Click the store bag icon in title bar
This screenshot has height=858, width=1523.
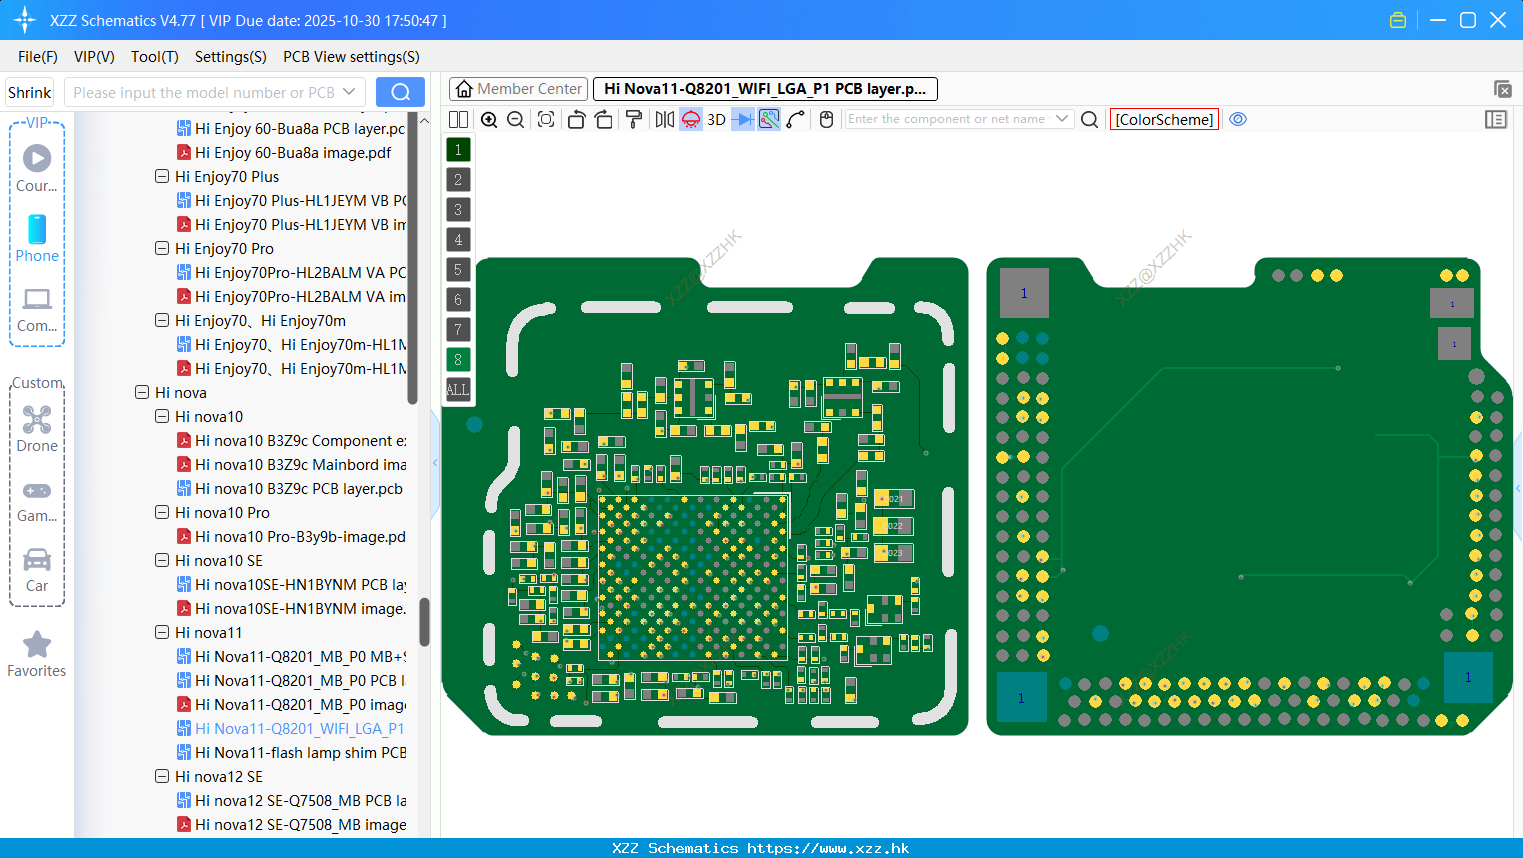(1398, 20)
